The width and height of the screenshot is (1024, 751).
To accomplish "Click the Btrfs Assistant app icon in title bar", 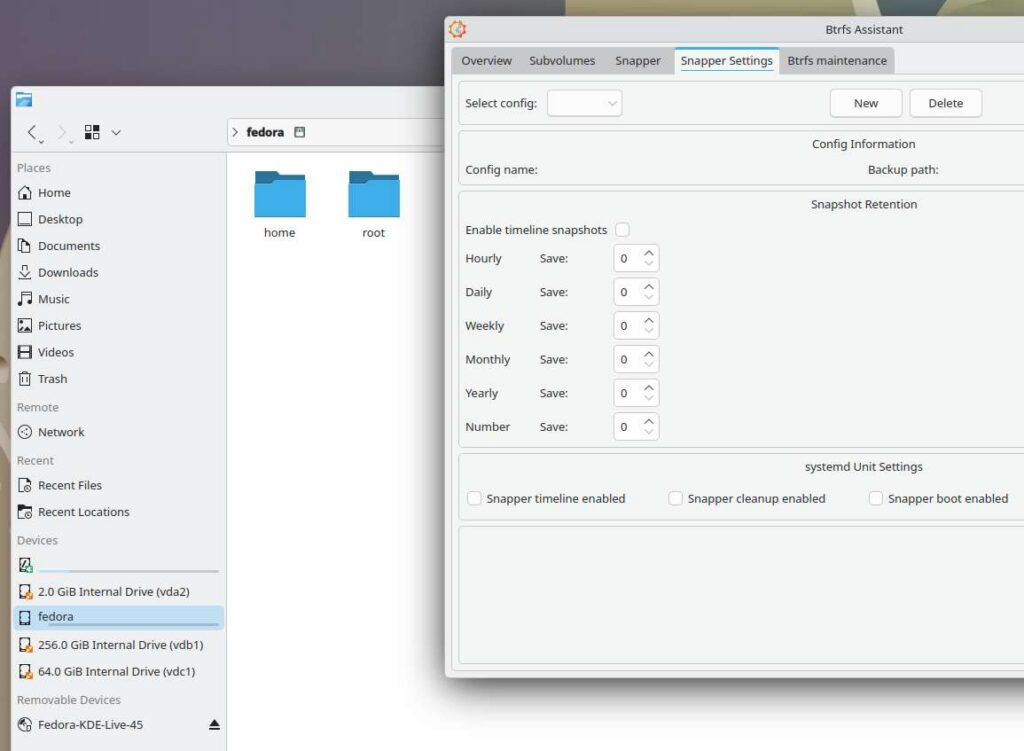I will pos(457,29).
